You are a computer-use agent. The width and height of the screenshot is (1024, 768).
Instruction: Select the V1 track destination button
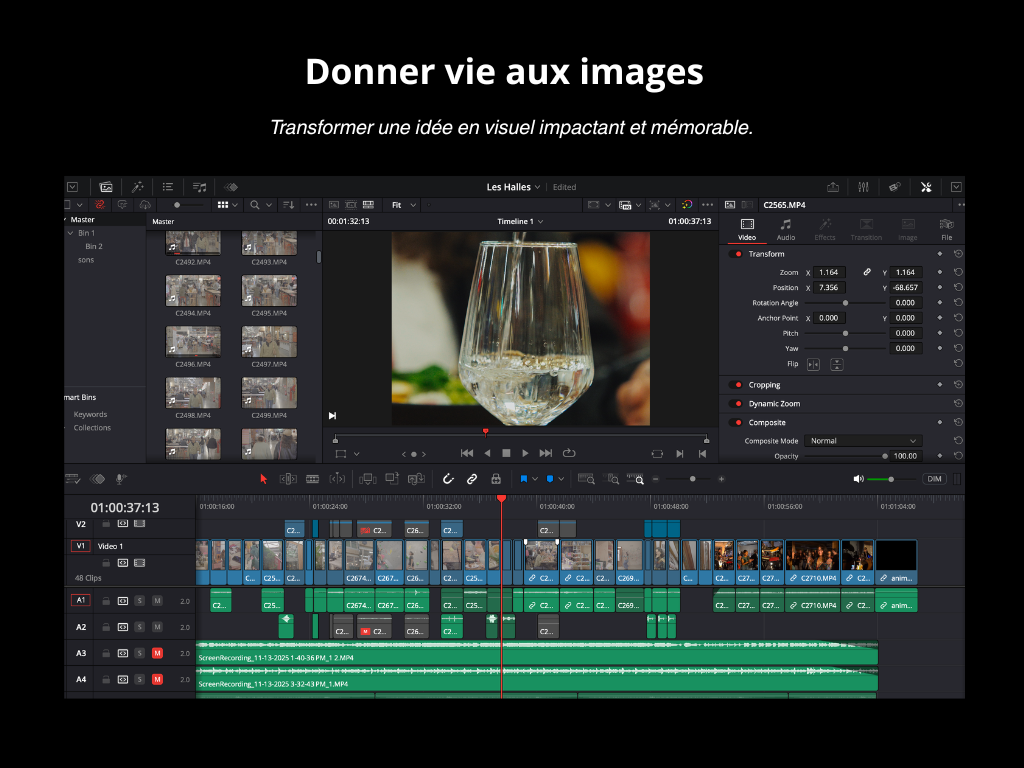click(x=80, y=546)
